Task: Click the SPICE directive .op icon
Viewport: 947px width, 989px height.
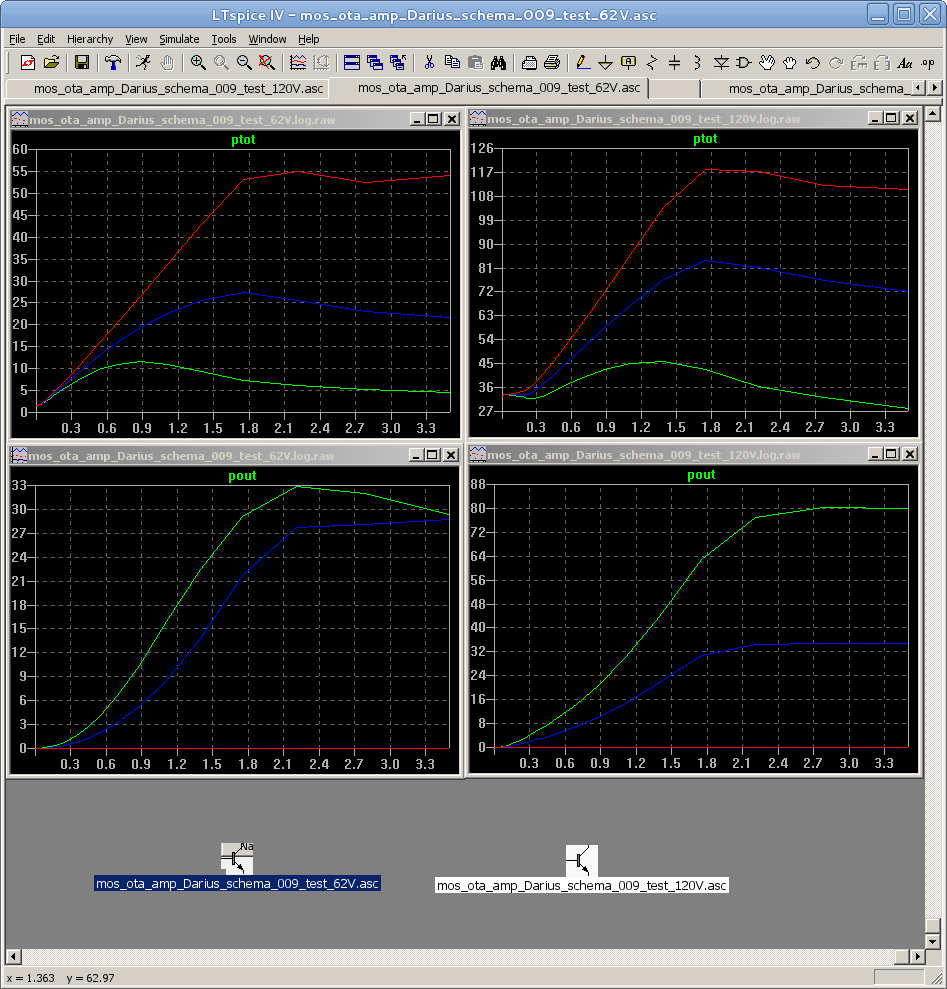Action: [x=927, y=62]
